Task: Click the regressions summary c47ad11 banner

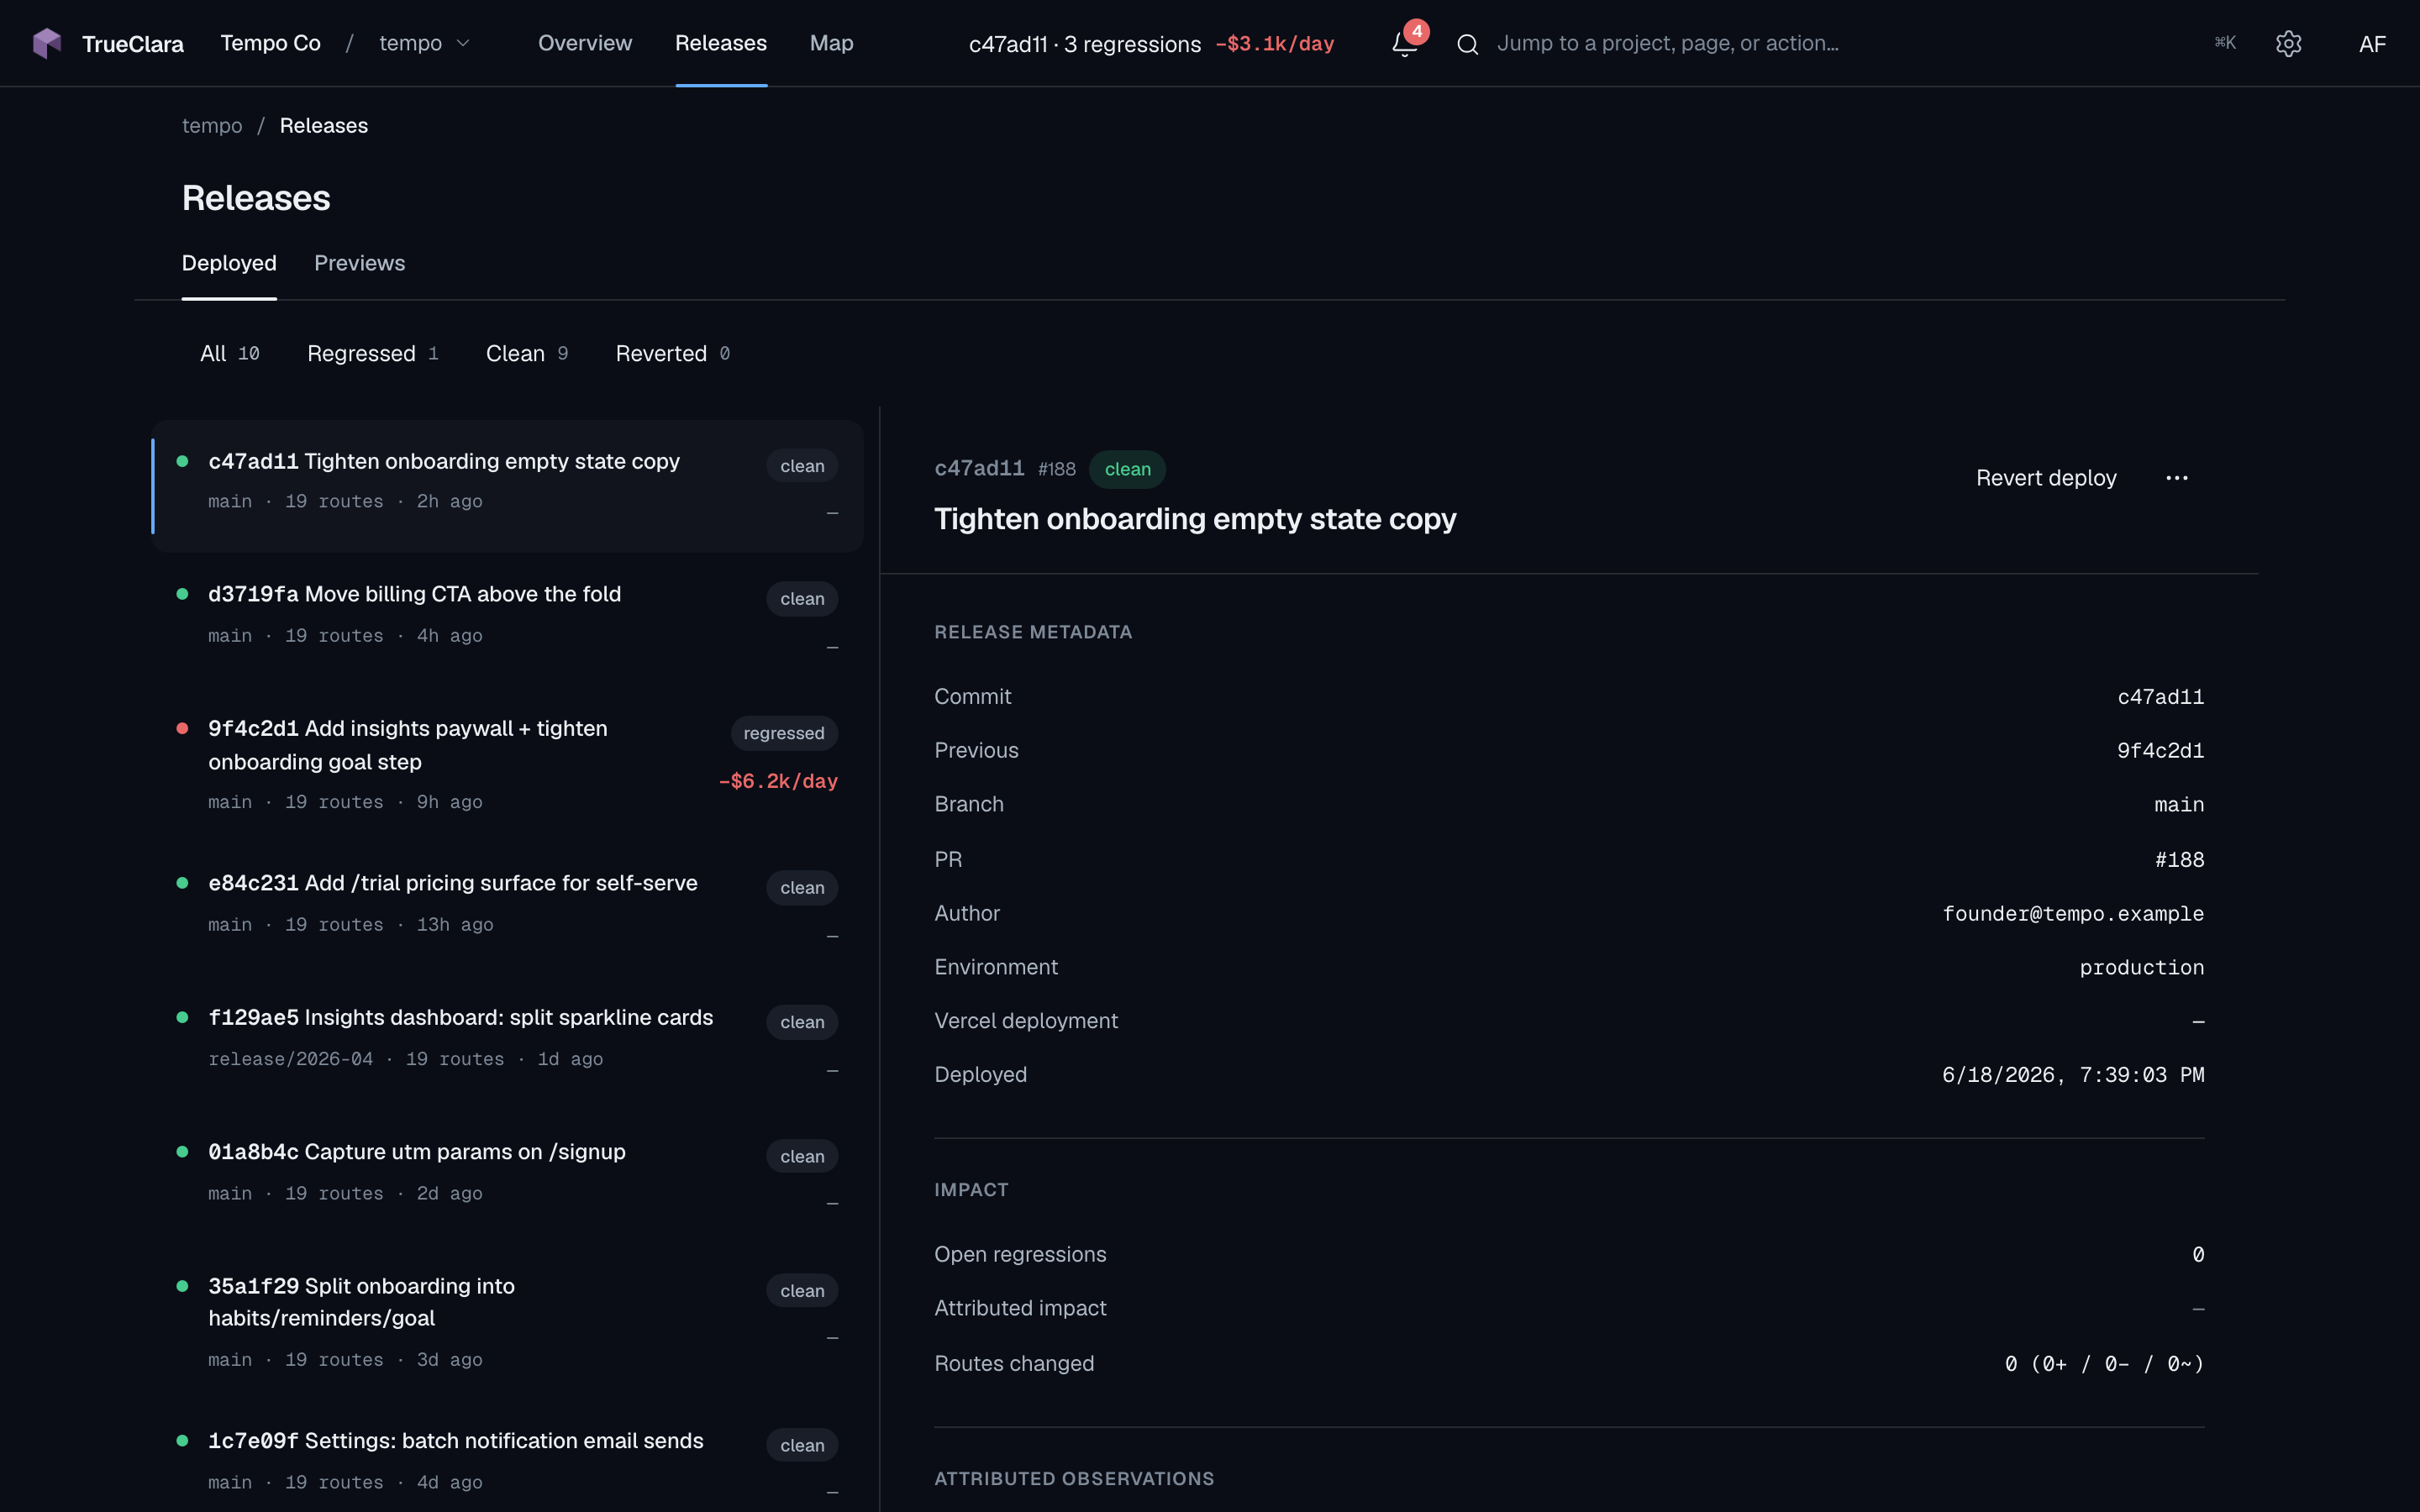Action: pos(1152,44)
